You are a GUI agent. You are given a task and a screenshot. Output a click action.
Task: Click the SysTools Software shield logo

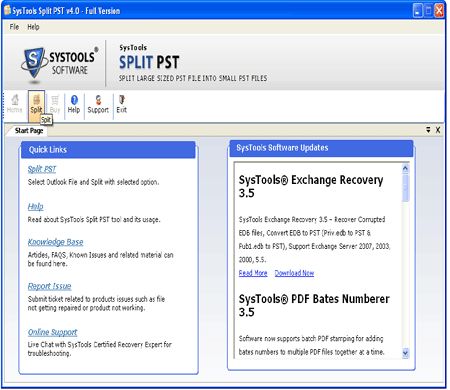point(33,63)
